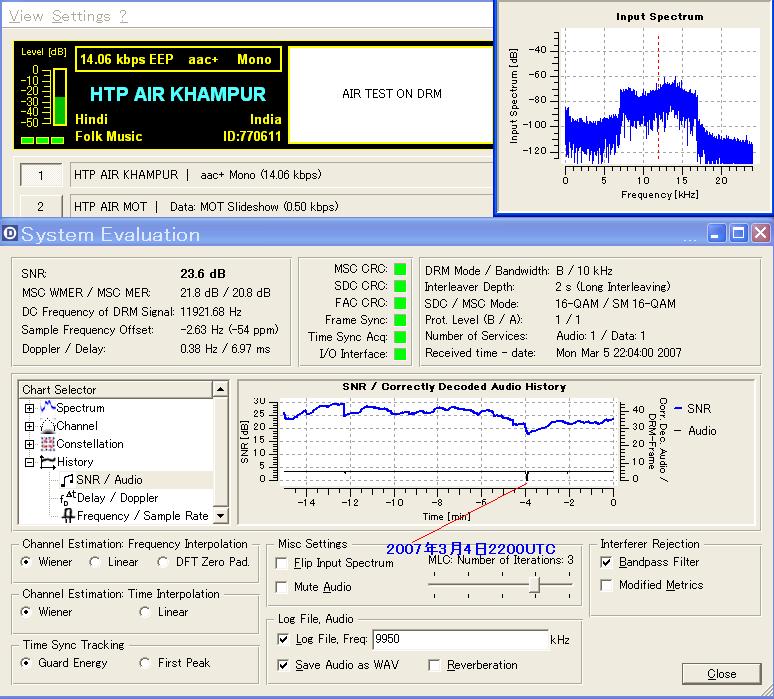The width and height of the screenshot is (774, 699).
Task: Click the SNR history chart plot
Action: tap(448, 441)
